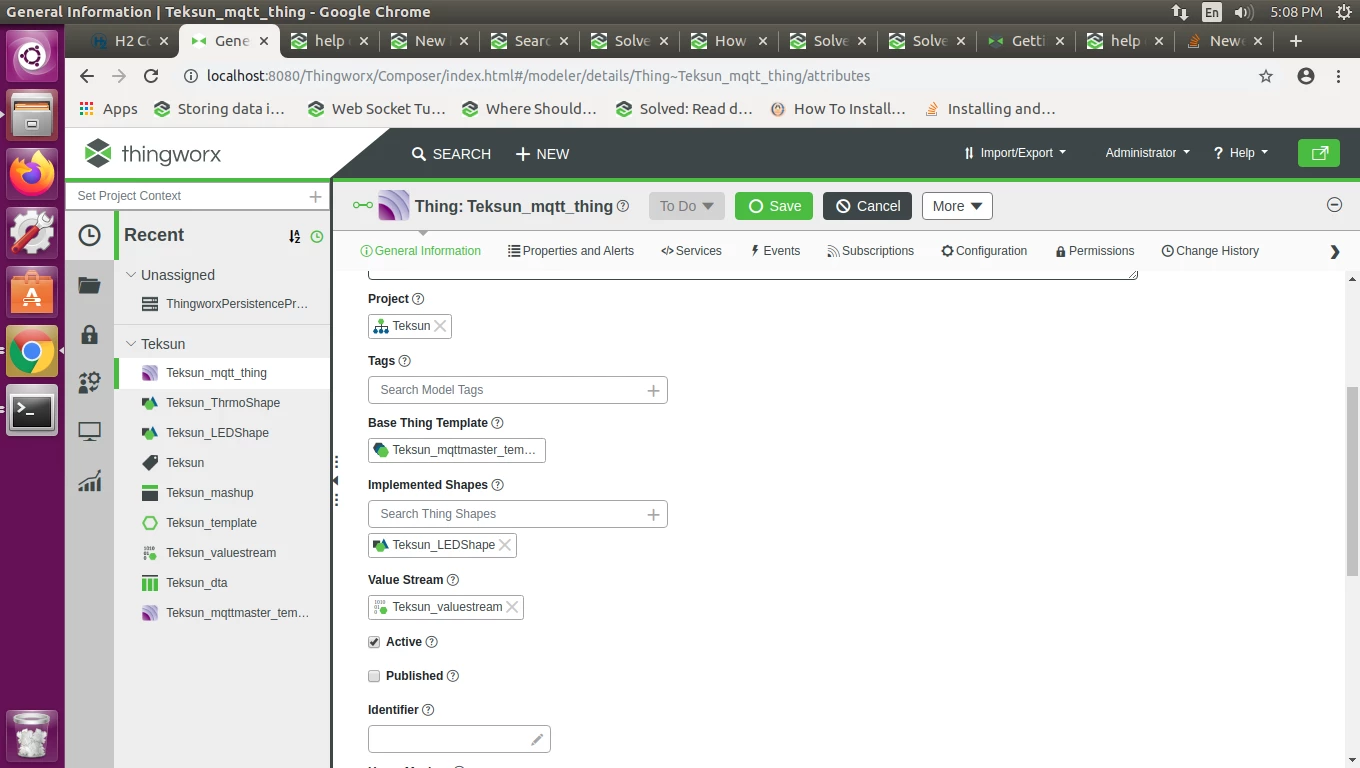
Task: Open the Browse folder icon in sidebar
Action: (x=90, y=286)
